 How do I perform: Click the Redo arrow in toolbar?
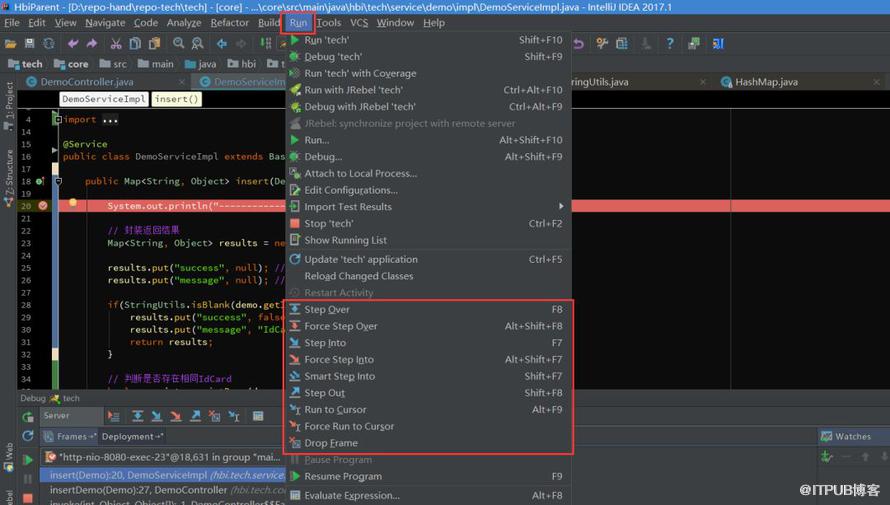[92, 44]
